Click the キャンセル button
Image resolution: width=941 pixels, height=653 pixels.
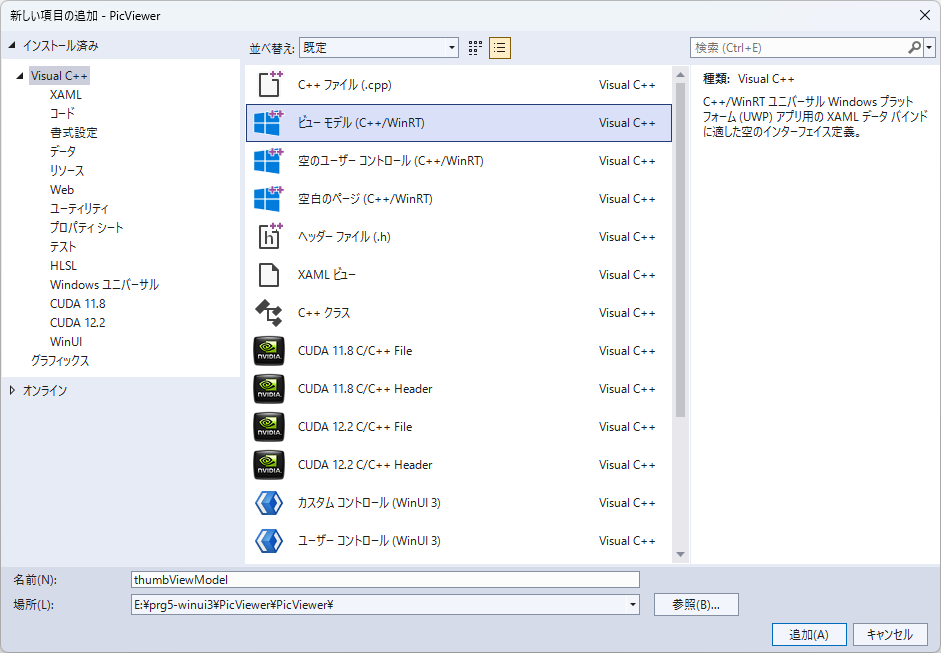(x=889, y=635)
